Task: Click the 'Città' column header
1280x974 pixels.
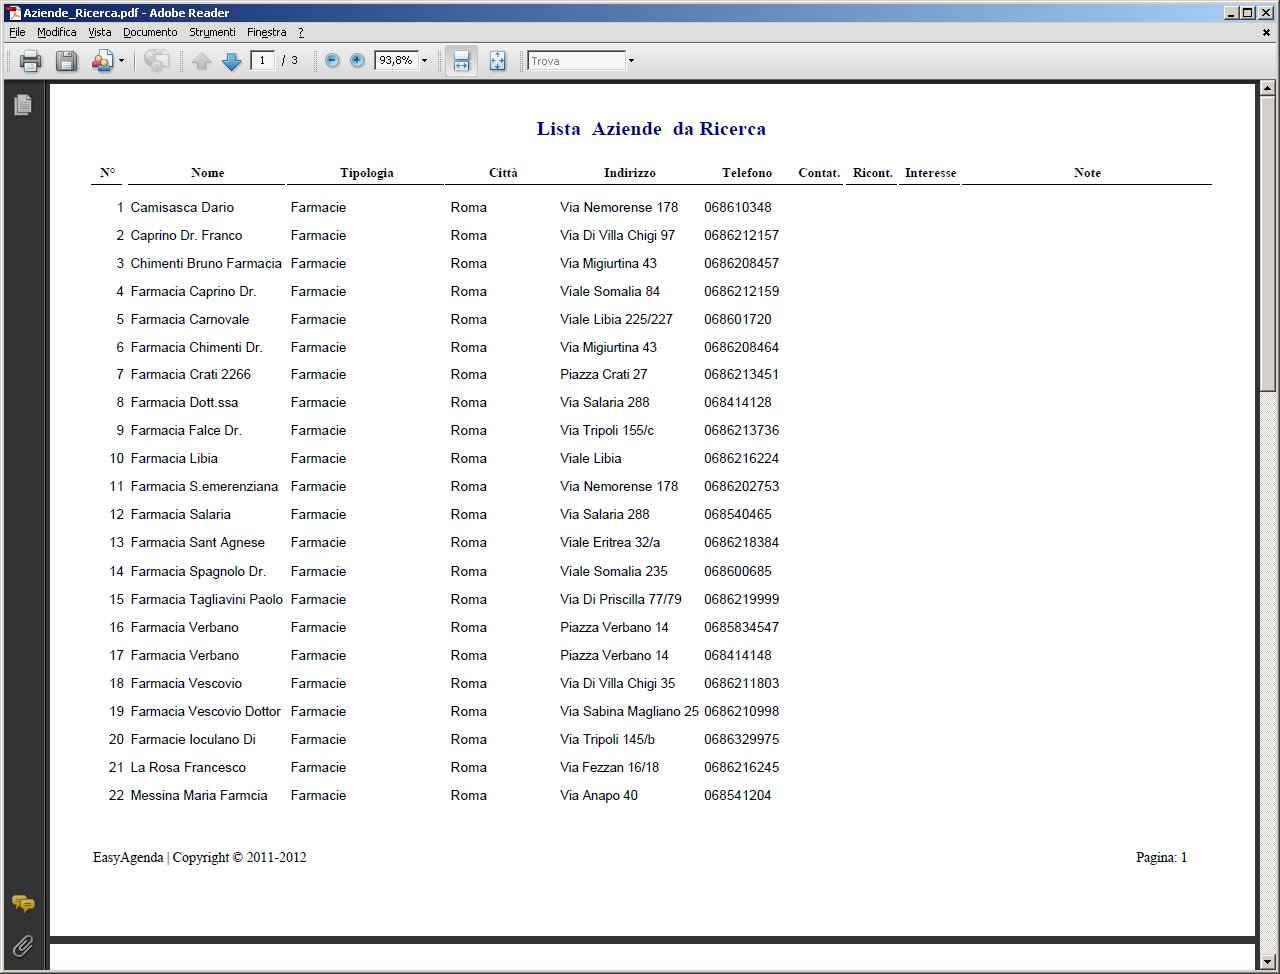Action: pyautogui.click(x=503, y=173)
